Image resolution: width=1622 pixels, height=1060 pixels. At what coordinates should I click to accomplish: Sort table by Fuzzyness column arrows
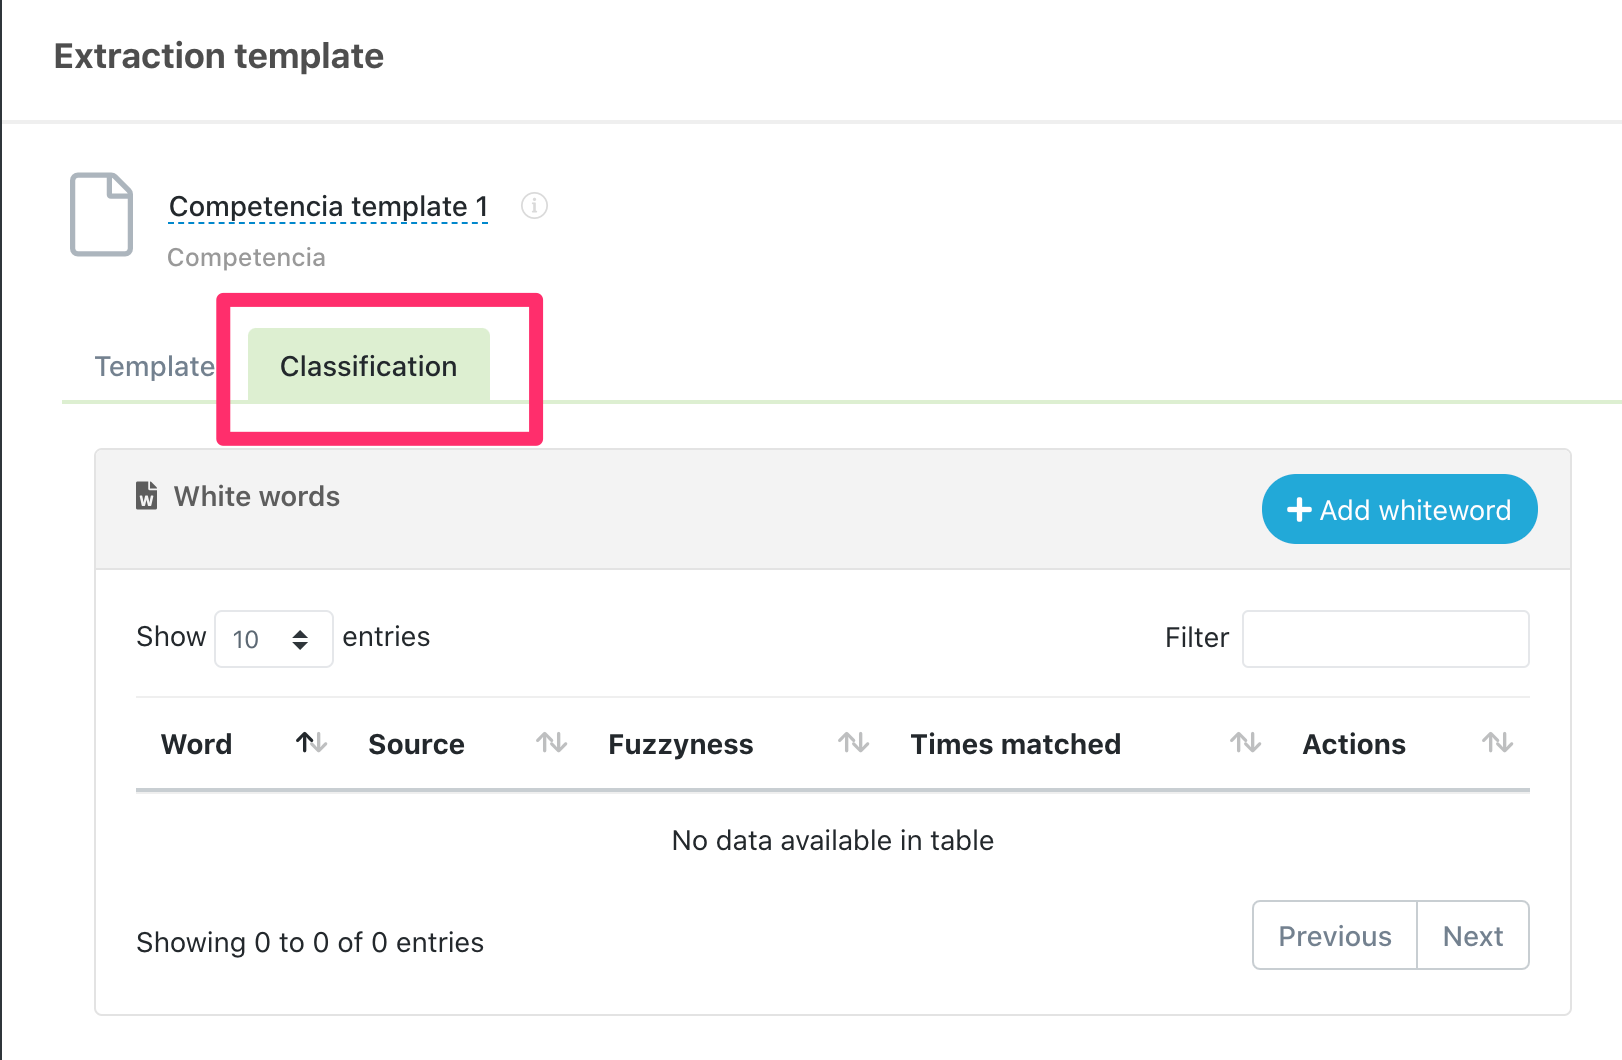(853, 743)
